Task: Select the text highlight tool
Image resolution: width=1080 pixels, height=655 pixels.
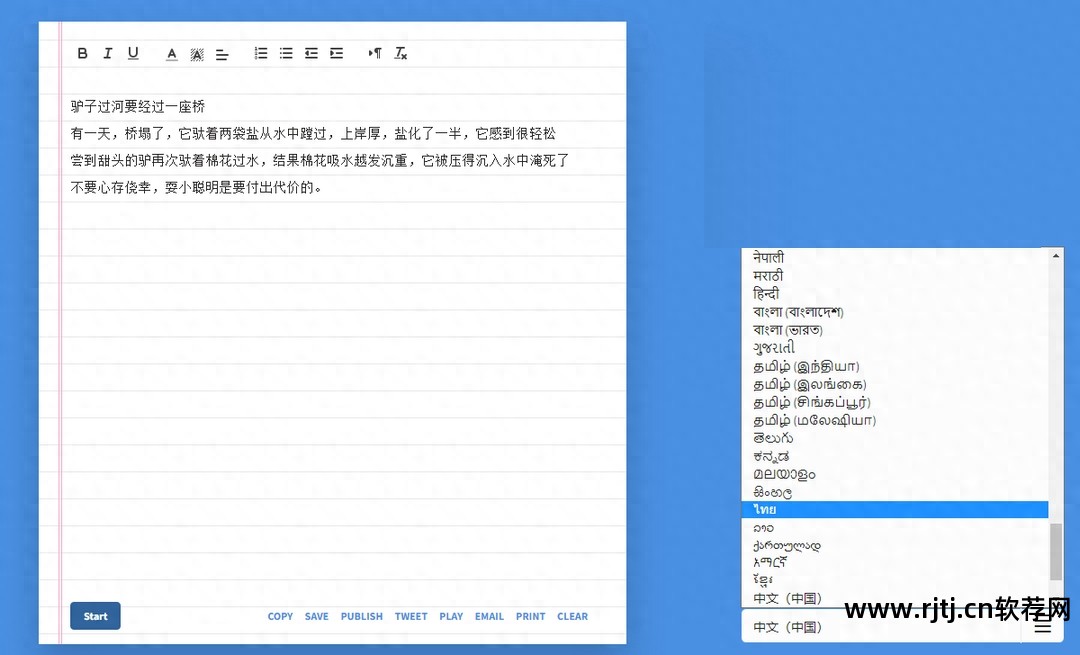Action: pyautogui.click(x=196, y=53)
